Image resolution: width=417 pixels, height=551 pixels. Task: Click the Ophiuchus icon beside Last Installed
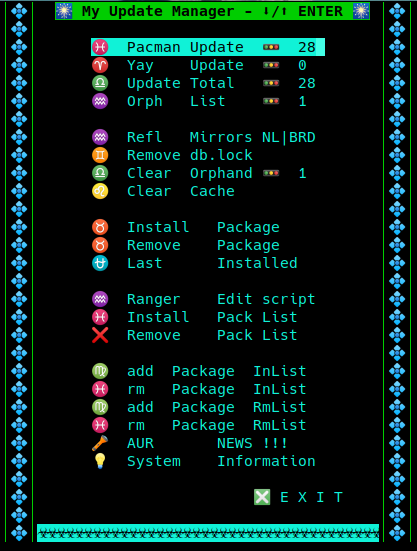click(100, 263)
